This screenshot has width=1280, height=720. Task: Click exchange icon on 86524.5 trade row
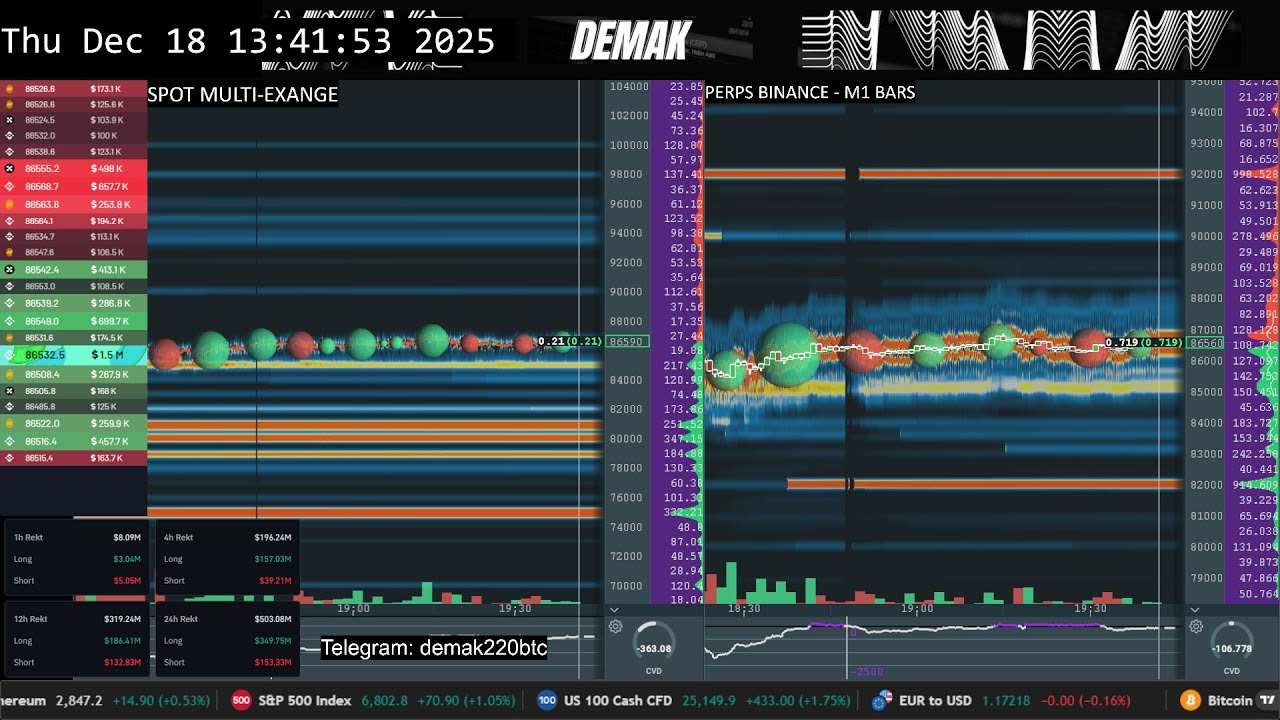pos(10,120)
